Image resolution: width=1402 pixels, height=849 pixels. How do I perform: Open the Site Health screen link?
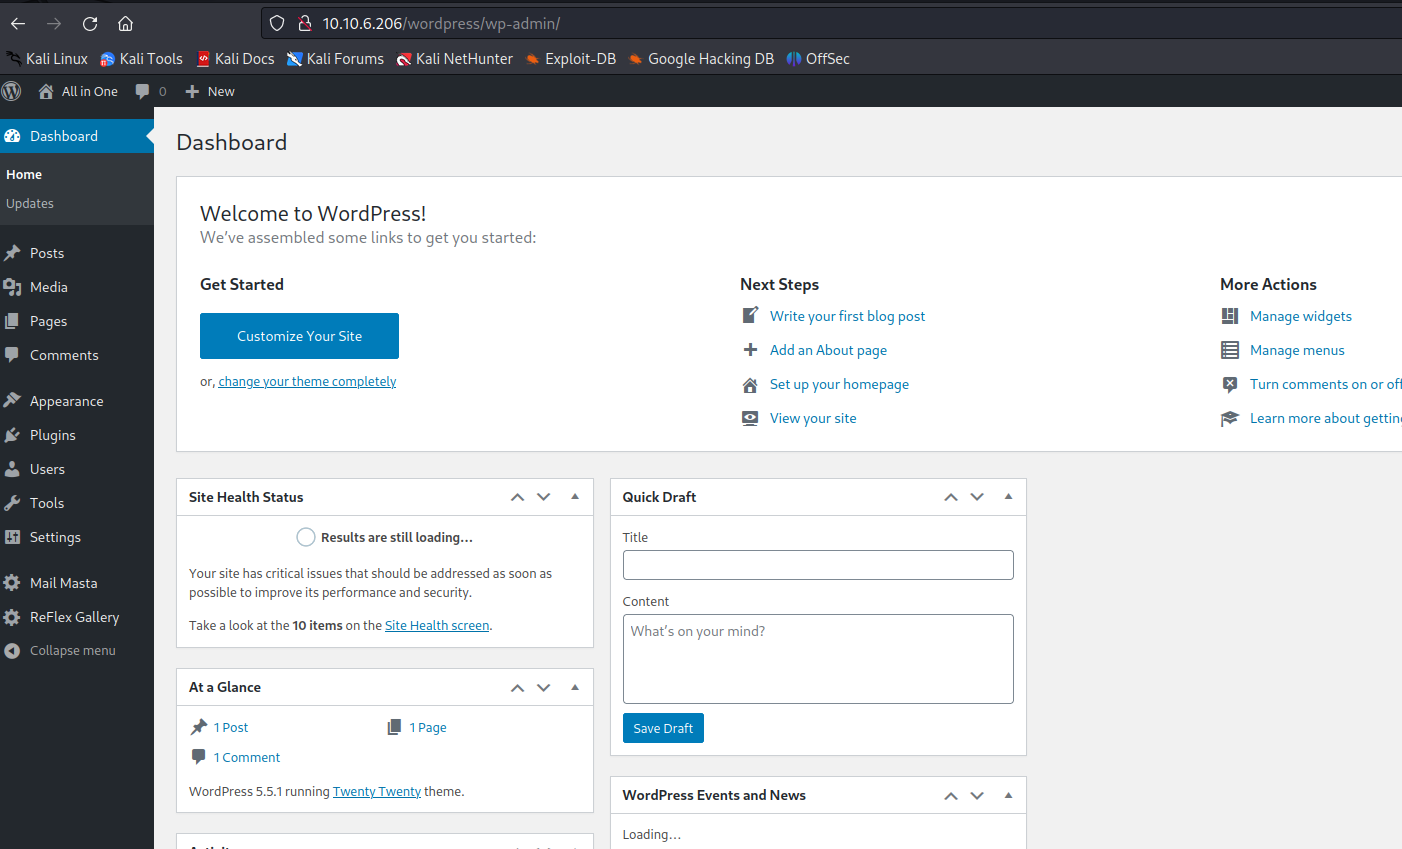point(437,626)
